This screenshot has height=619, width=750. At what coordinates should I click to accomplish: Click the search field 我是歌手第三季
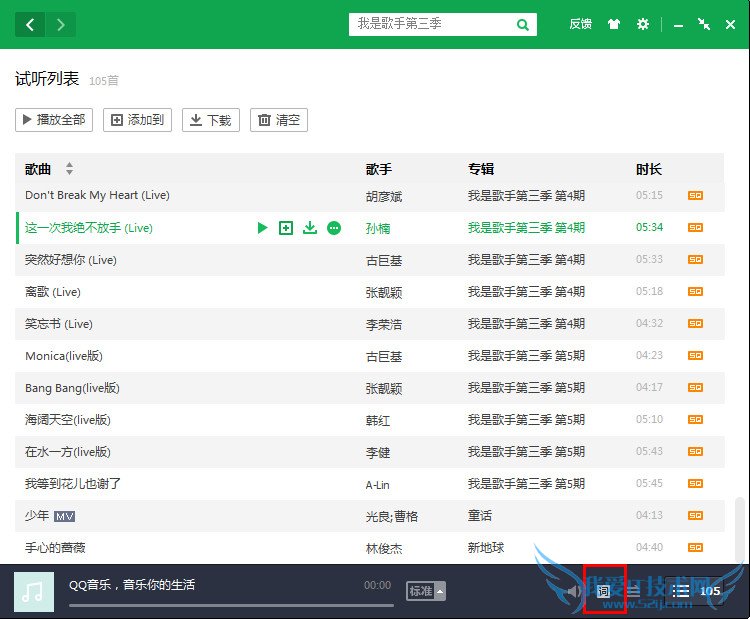[430, 25]
